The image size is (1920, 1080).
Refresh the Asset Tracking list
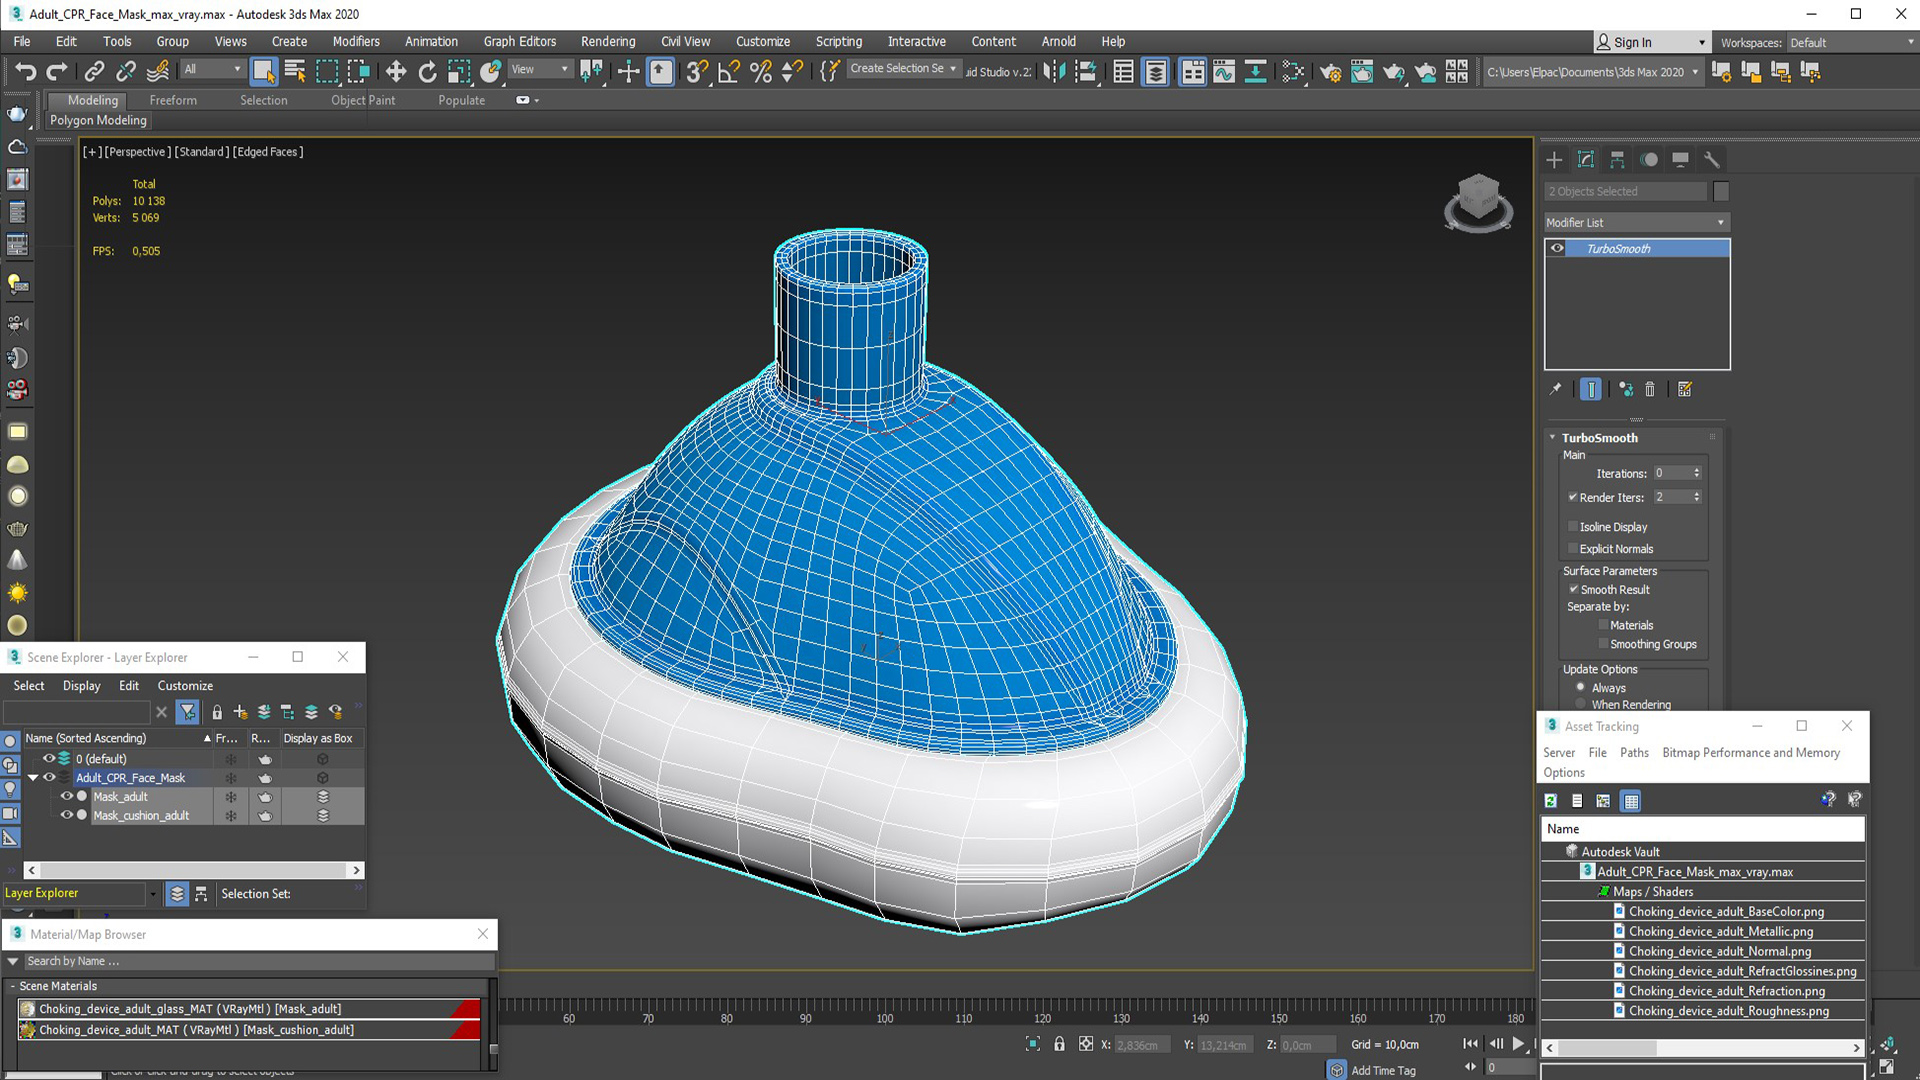point(1551,801)
